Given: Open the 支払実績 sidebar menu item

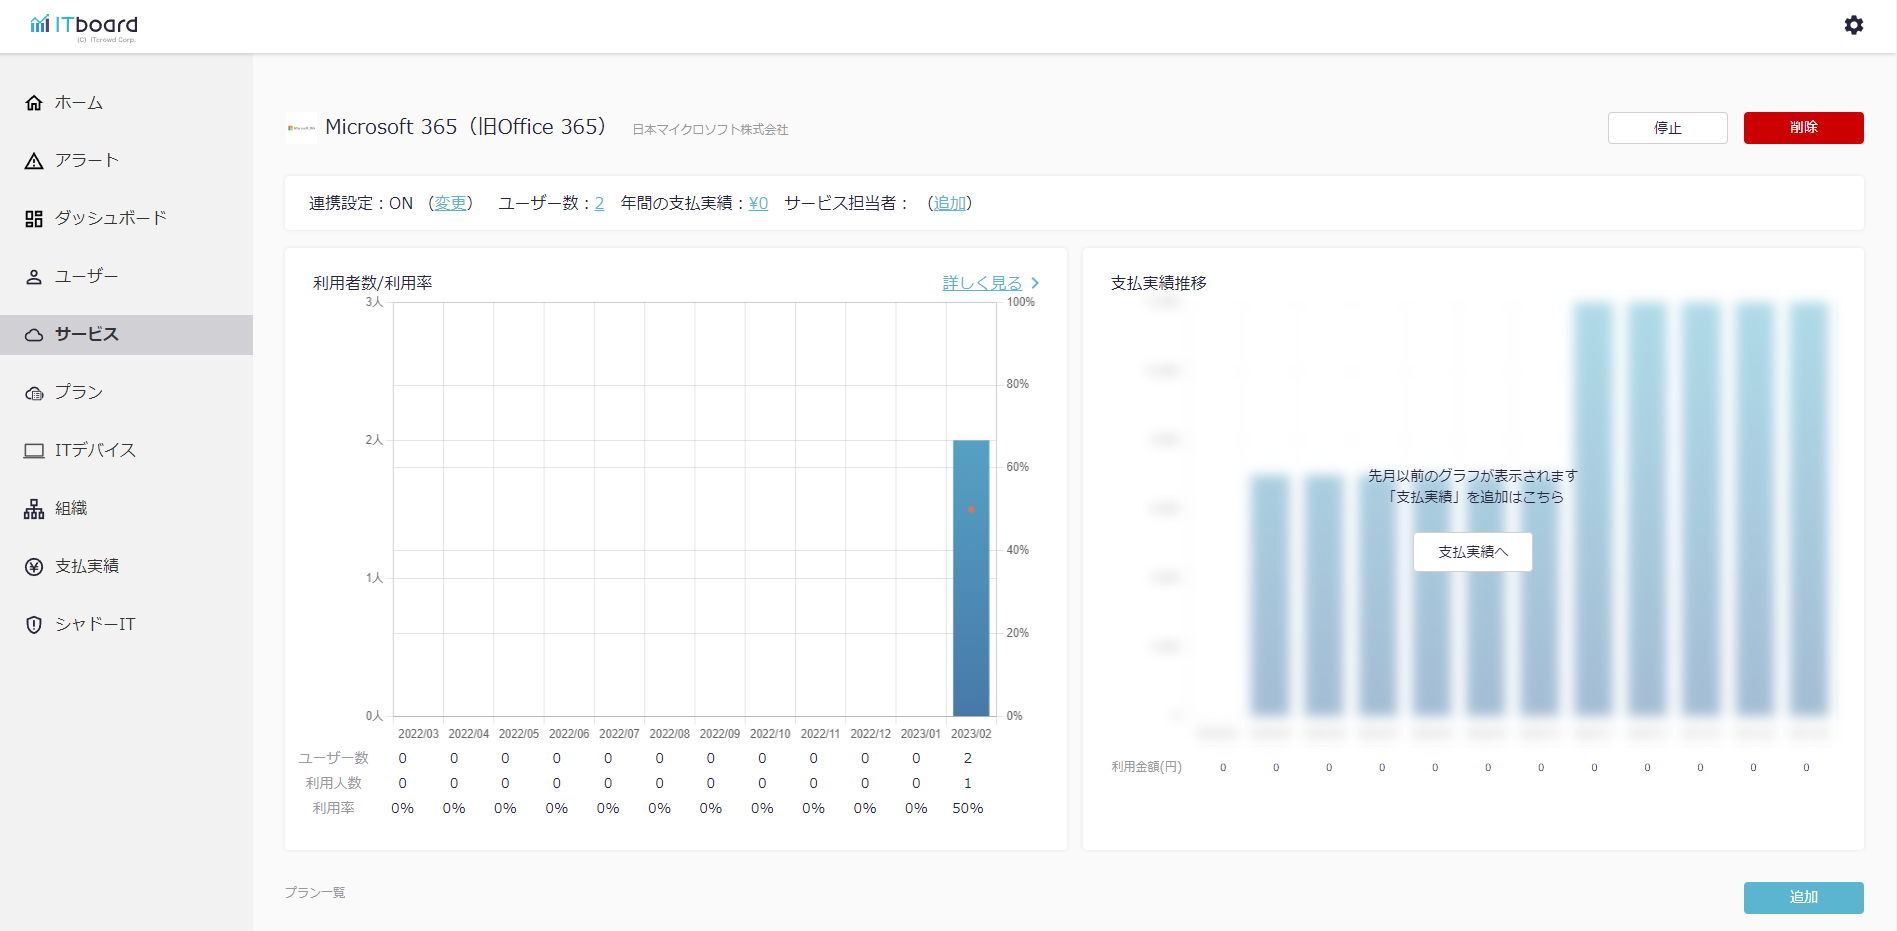Looking at the screenshot, I should (87, 566).
